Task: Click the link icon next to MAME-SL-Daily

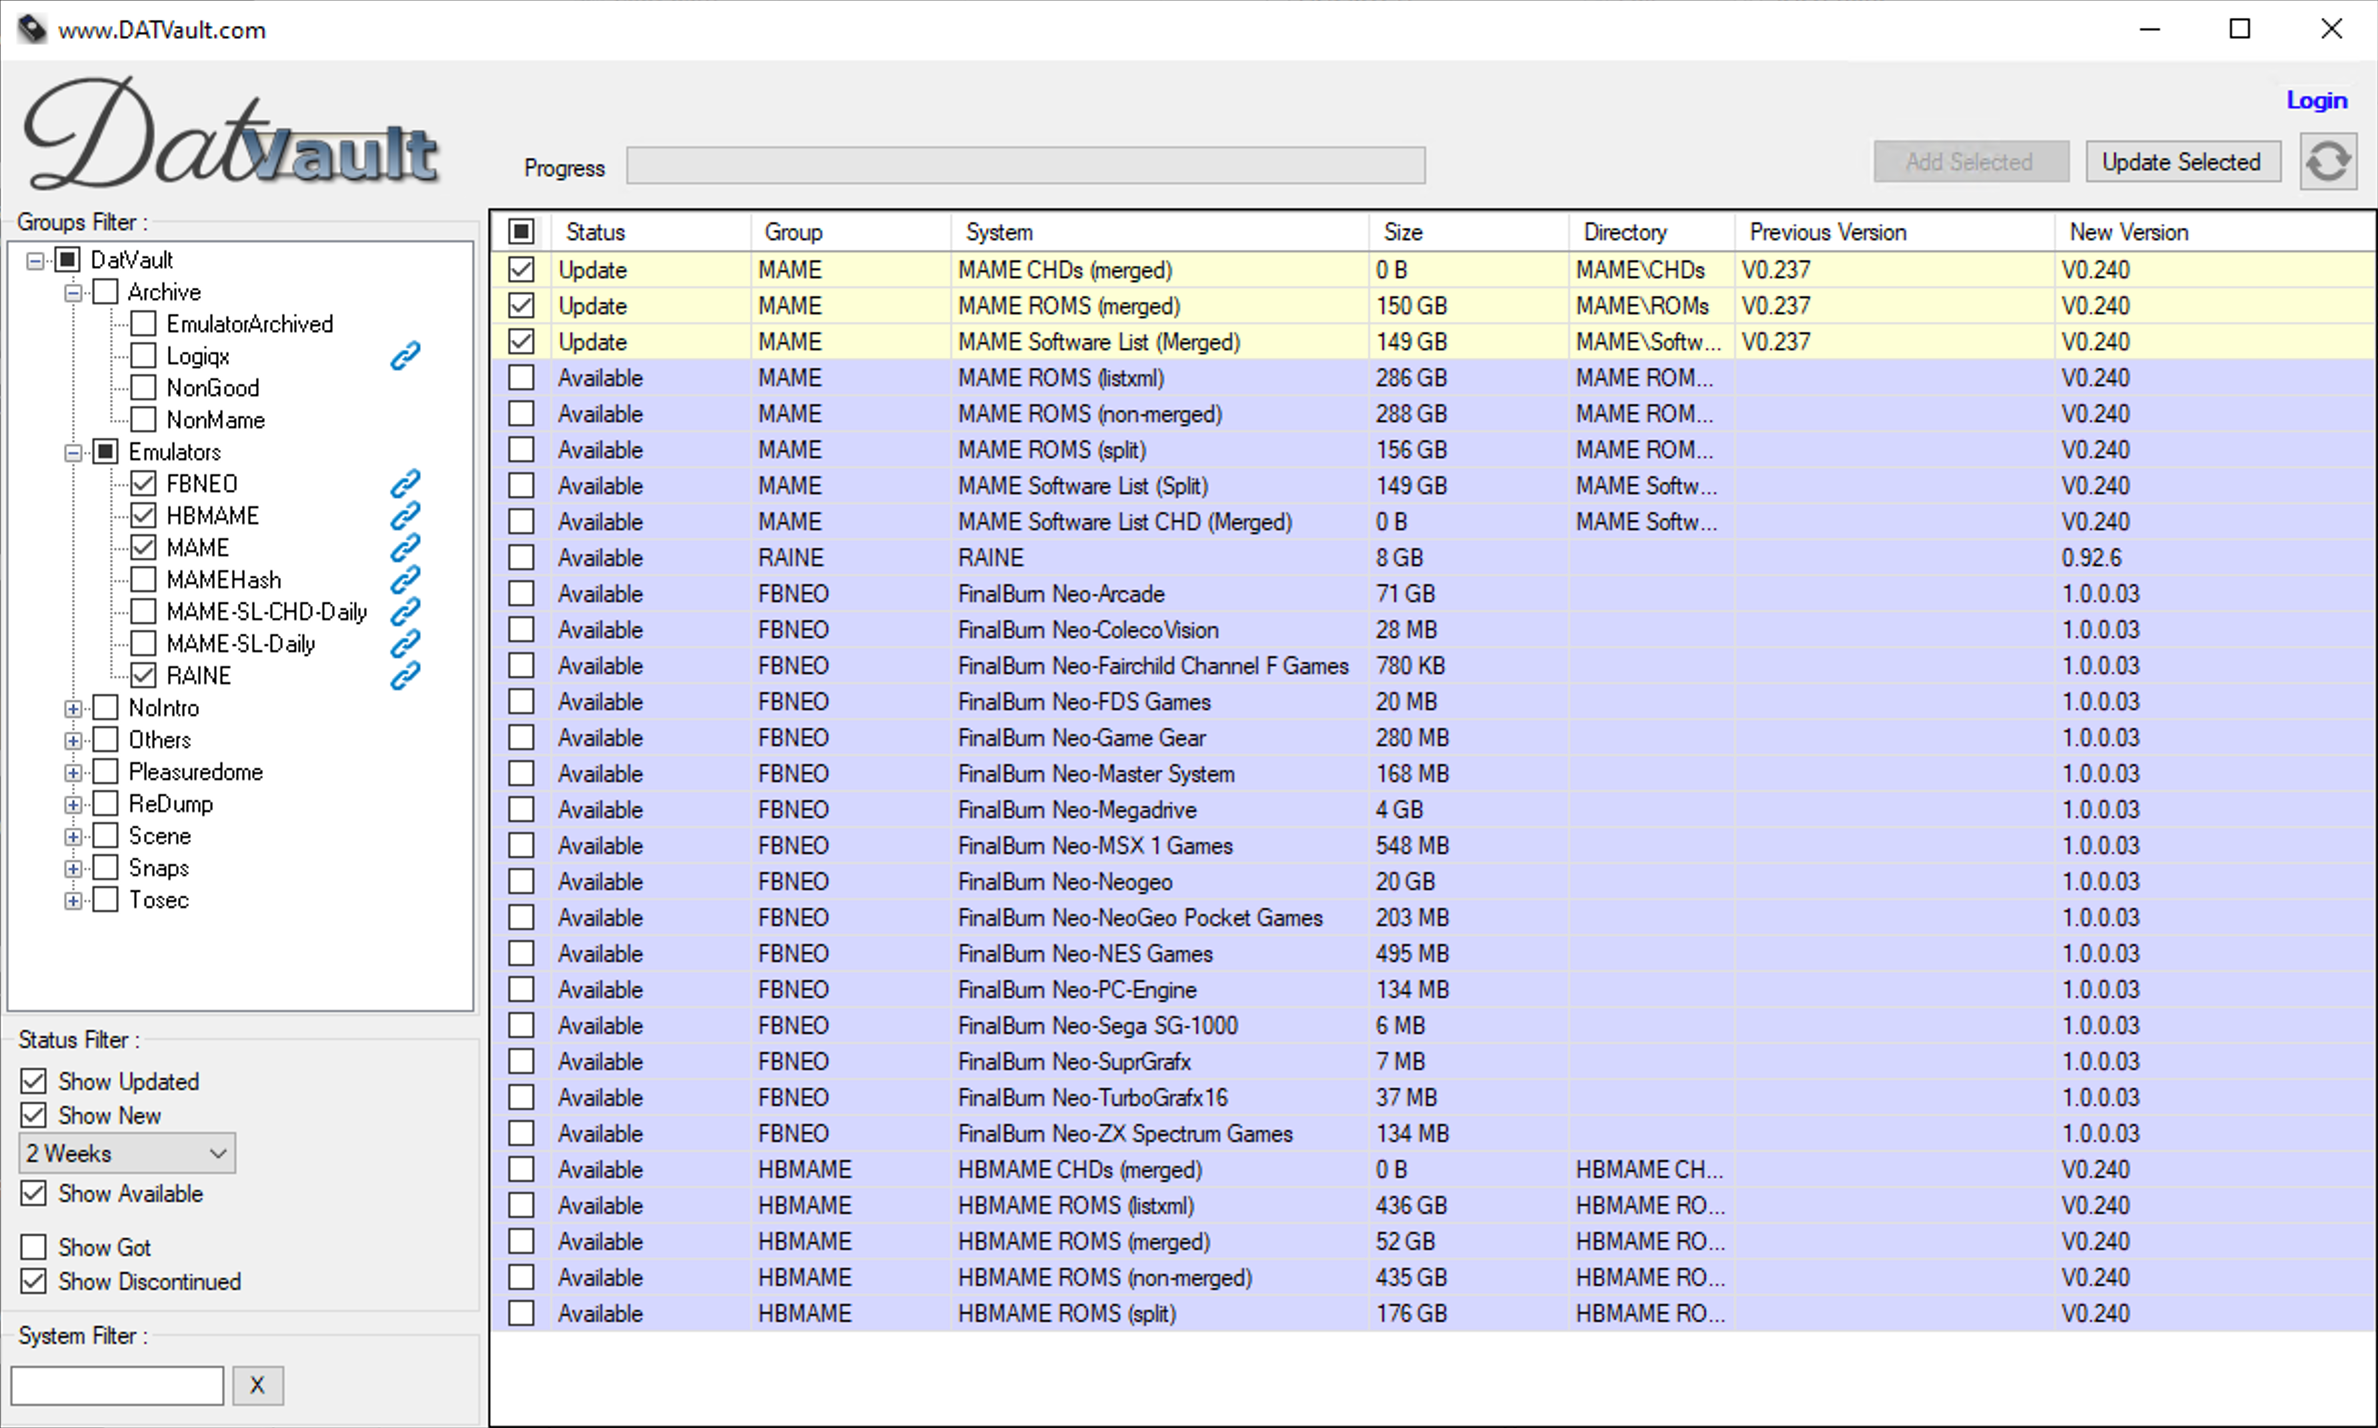Action: coord(405,644)
